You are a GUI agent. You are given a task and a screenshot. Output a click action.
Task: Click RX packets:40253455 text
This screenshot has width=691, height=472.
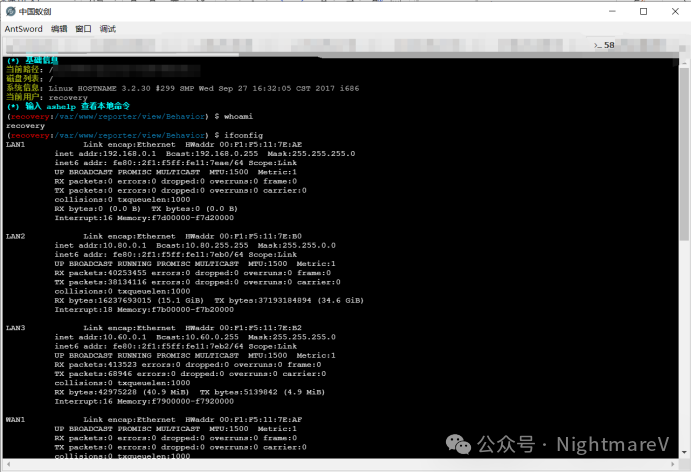(x=100, y=273)
